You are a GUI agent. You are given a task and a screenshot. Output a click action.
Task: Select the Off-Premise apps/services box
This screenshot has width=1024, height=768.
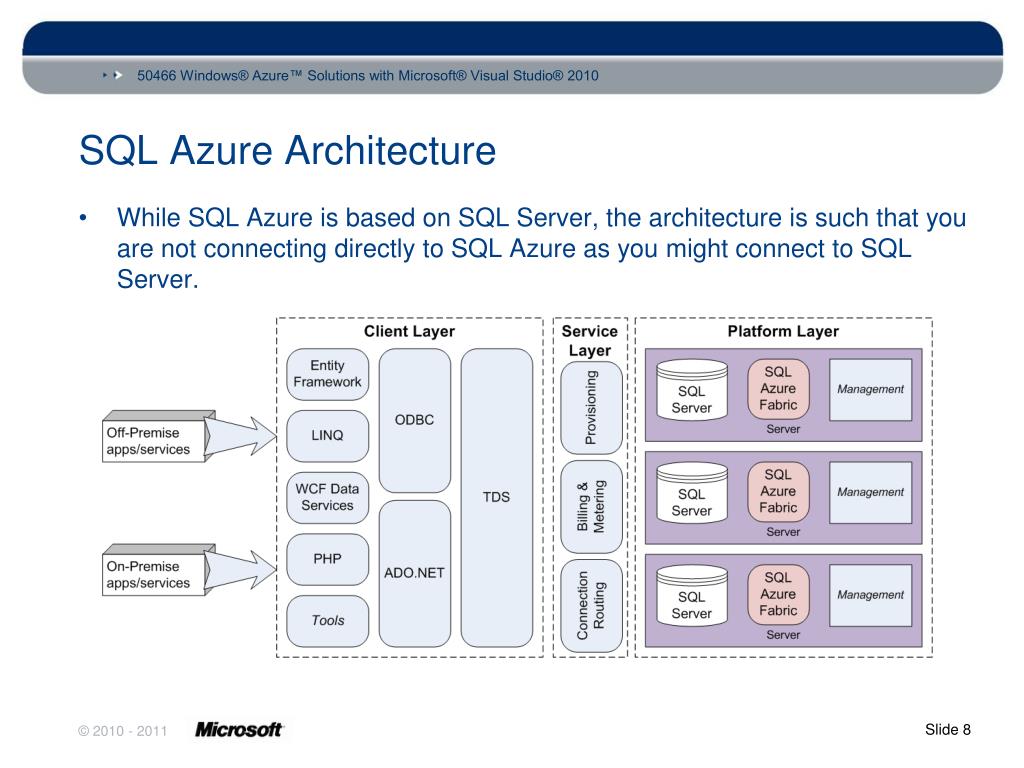153,441
